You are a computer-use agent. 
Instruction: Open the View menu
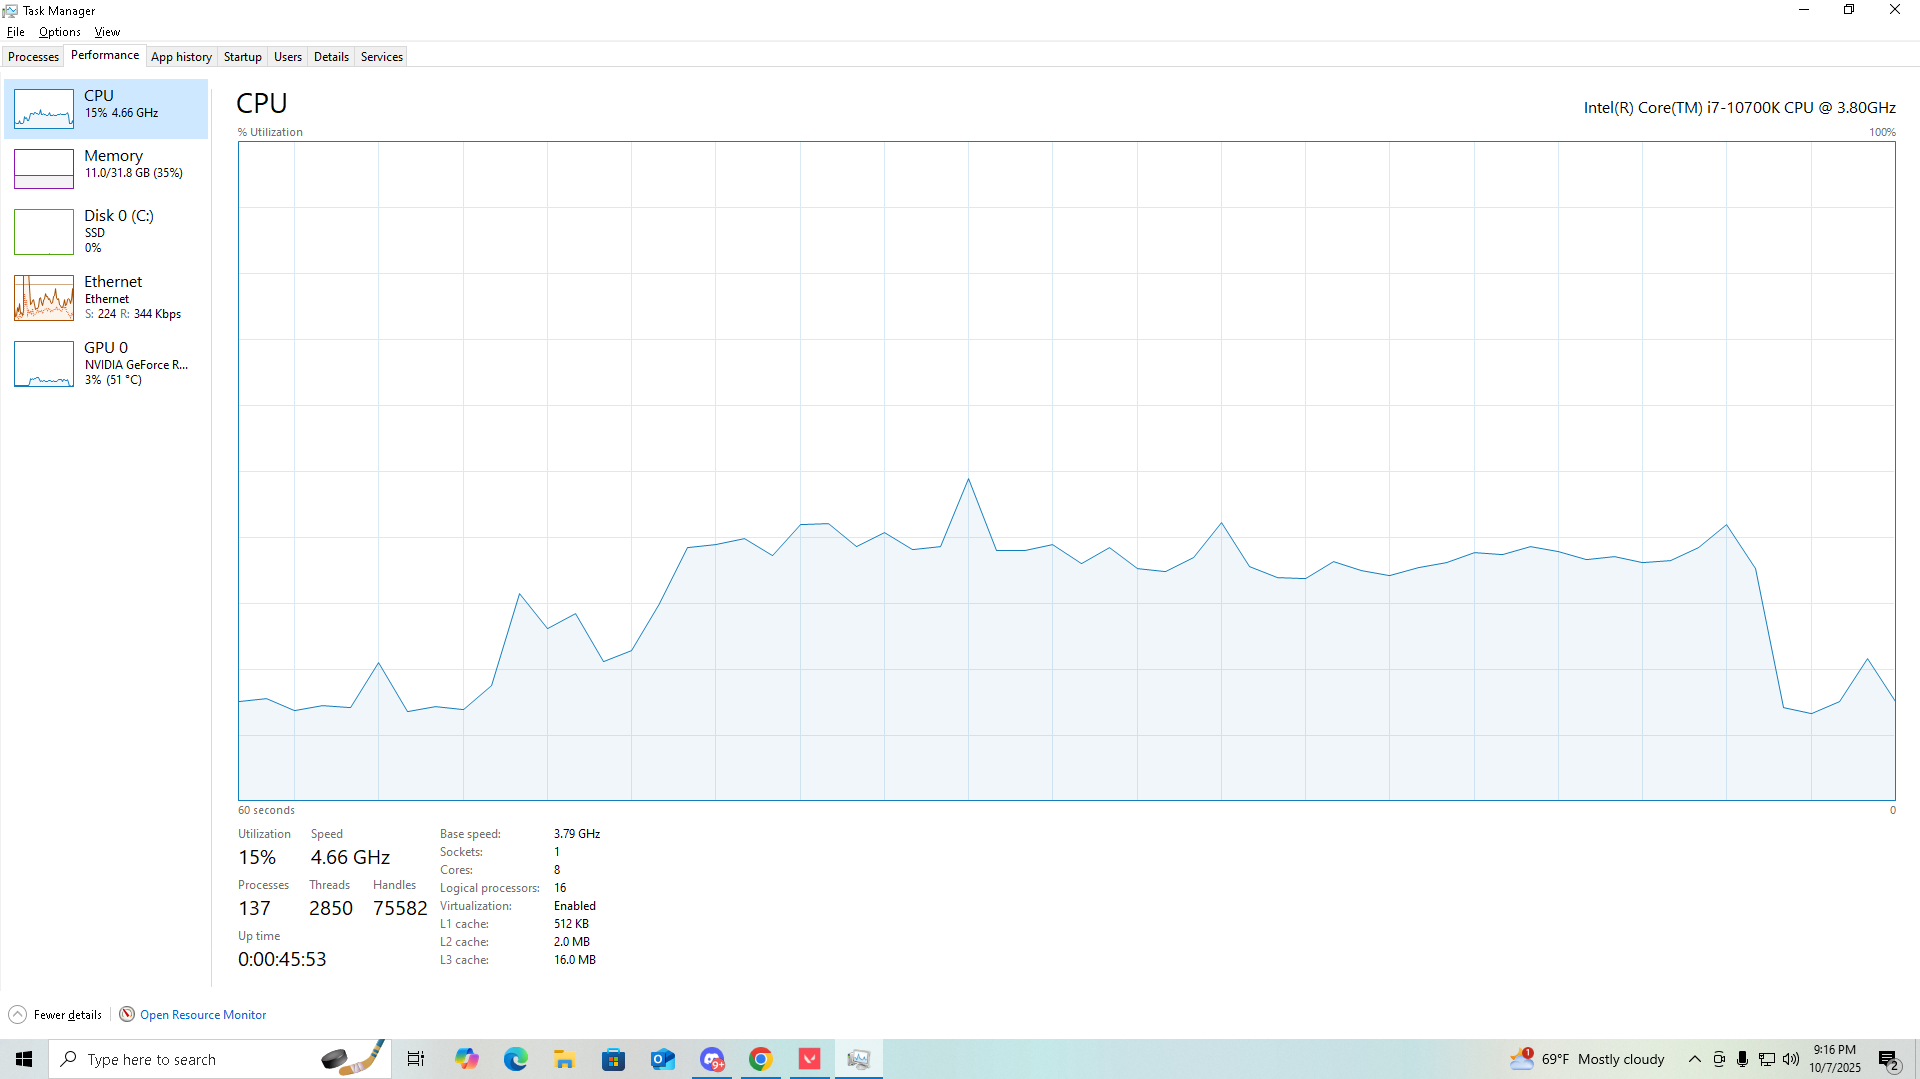107,32
